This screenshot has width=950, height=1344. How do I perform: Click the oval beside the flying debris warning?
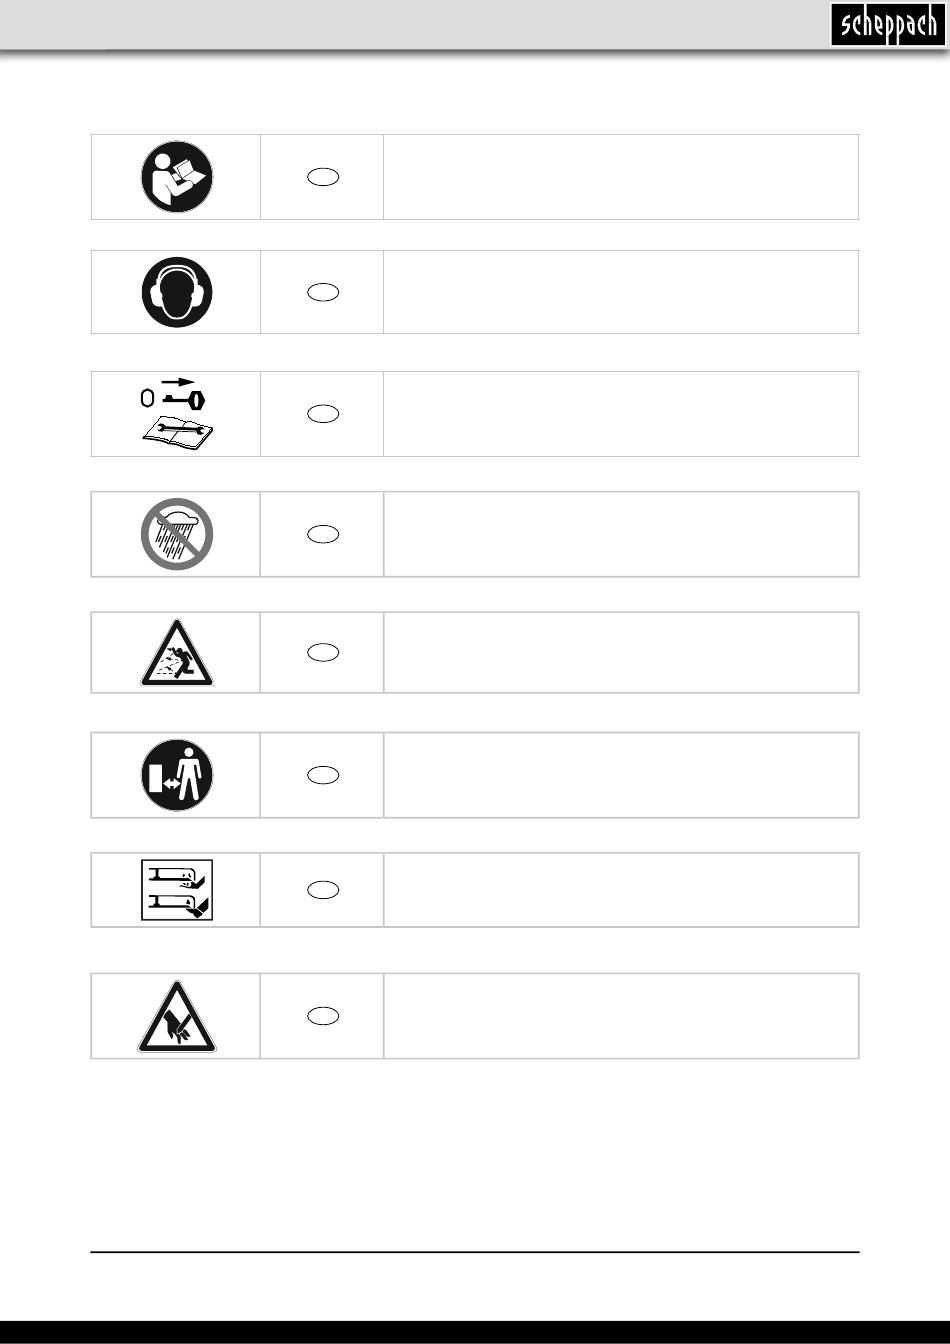coord(322,652)
